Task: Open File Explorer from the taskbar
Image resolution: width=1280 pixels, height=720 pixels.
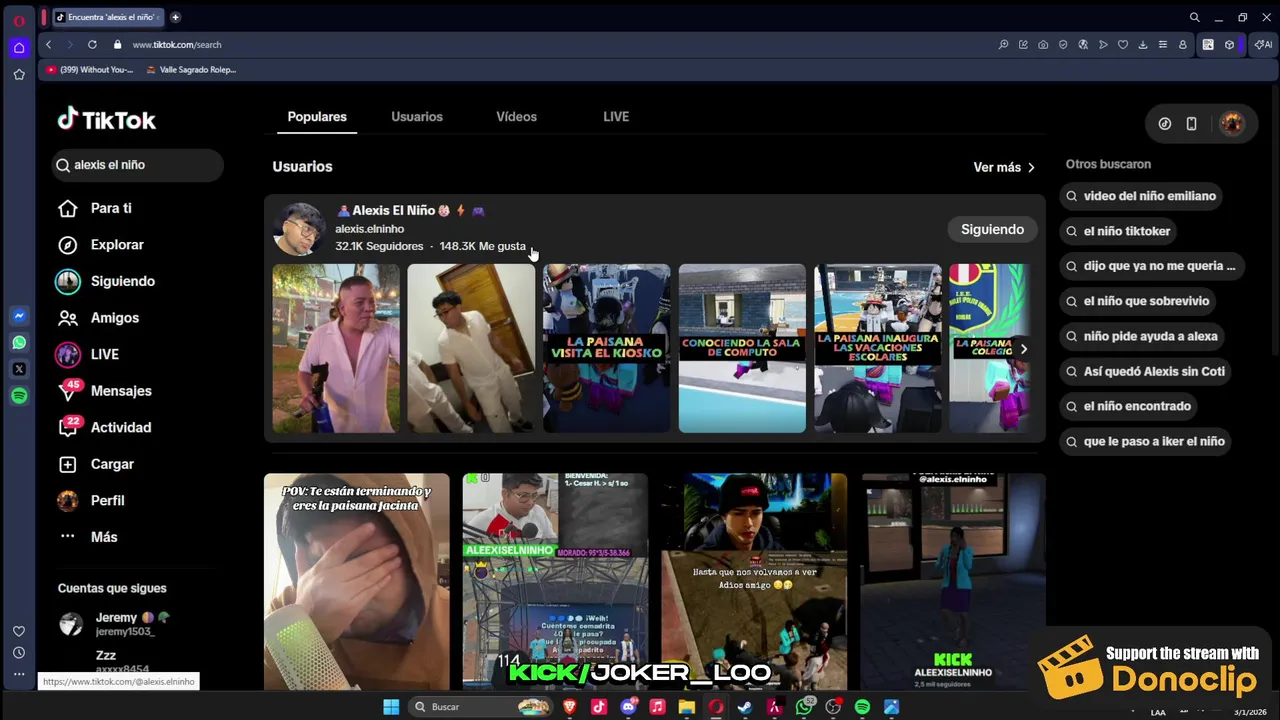Action: coord(686,707)
